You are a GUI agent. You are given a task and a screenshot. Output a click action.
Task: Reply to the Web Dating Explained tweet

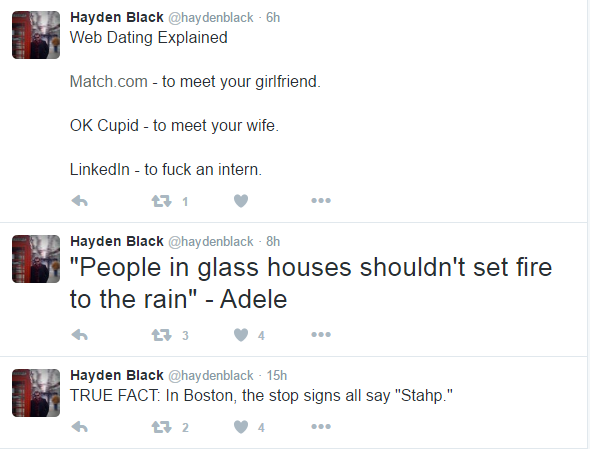pyautogui.click(x=79, y=201)
